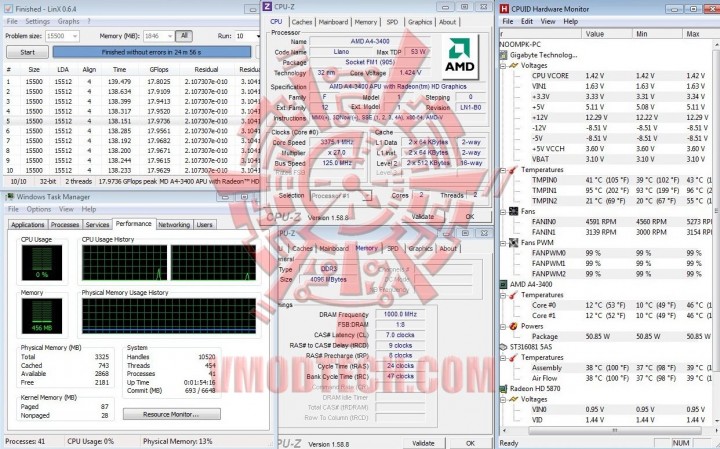
Task: Switch to Caches tab in top CPU-Z
Action: point(302,22)
